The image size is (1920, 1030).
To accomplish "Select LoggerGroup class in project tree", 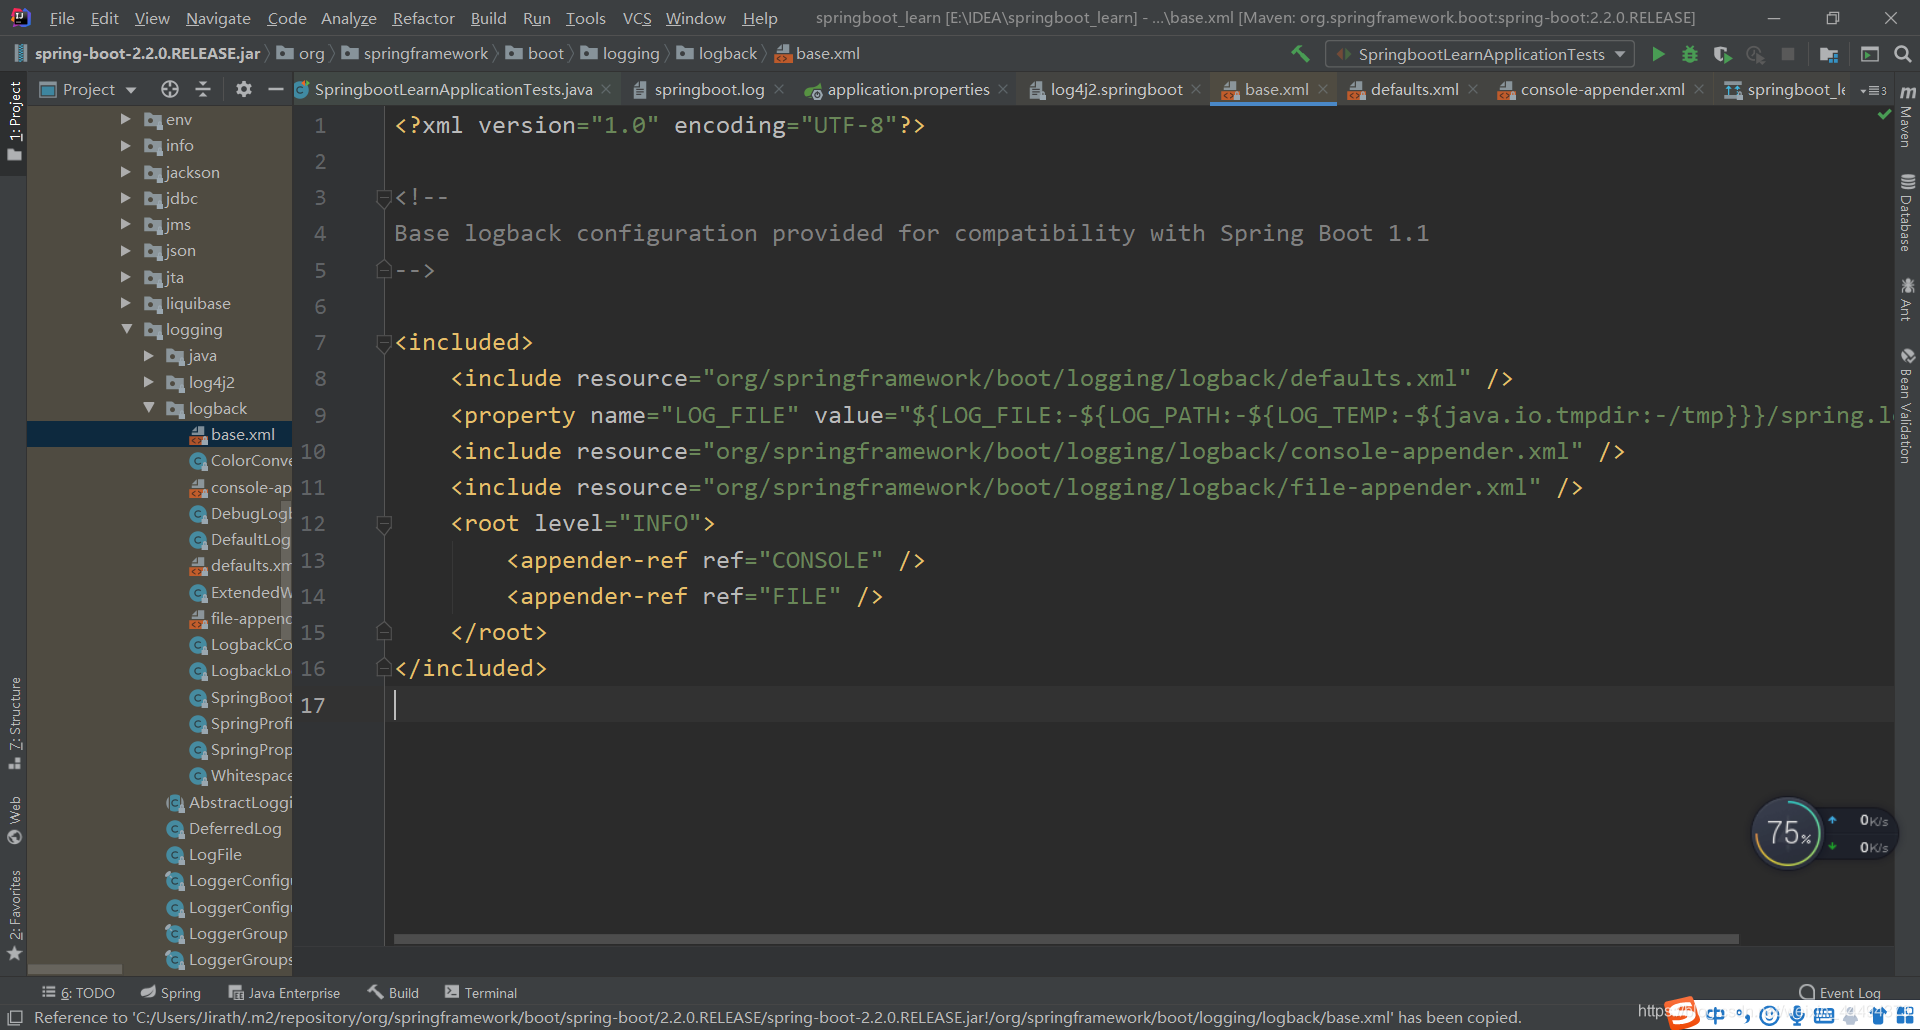I will point(238,933).
